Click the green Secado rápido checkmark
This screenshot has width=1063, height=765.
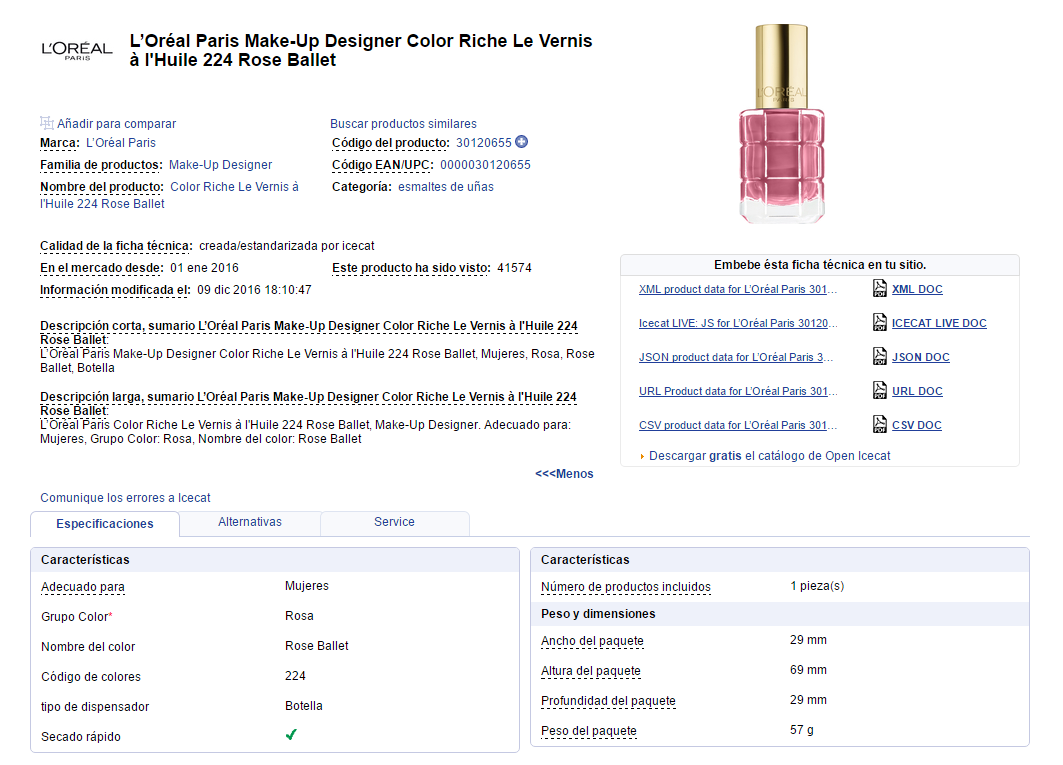pos(291,735)
